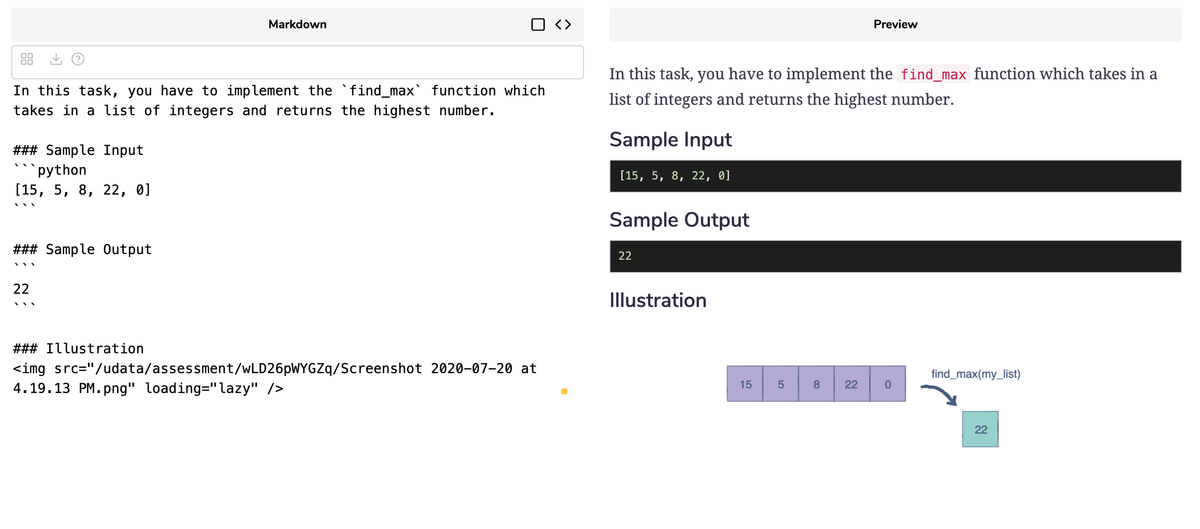
Task: Click the find_max(my_list) label in the illustration
Action: point(976,374)
